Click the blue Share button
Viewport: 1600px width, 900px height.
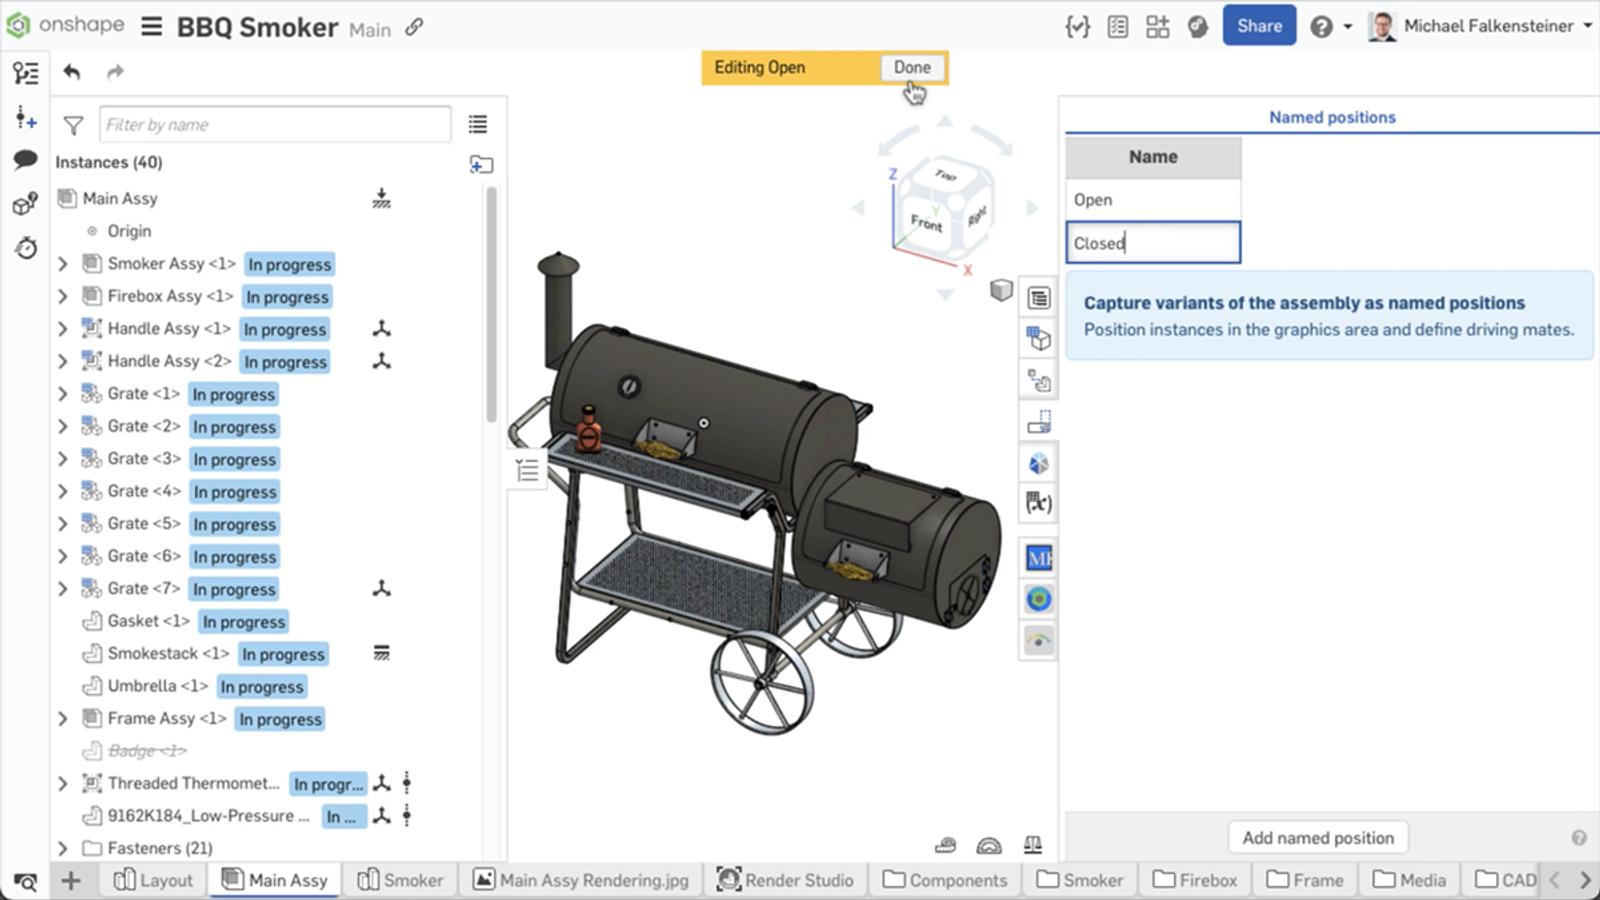pos(1258,26)
